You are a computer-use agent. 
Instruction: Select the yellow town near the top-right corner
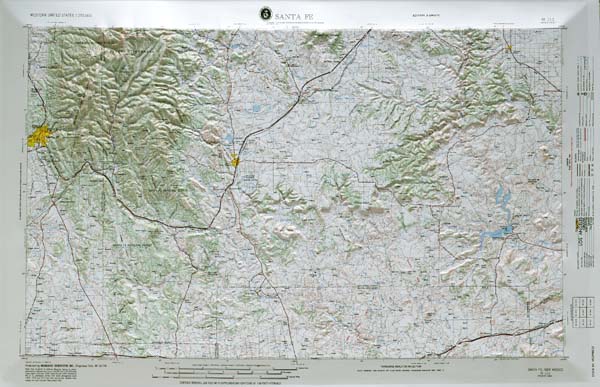coord(509,48)
